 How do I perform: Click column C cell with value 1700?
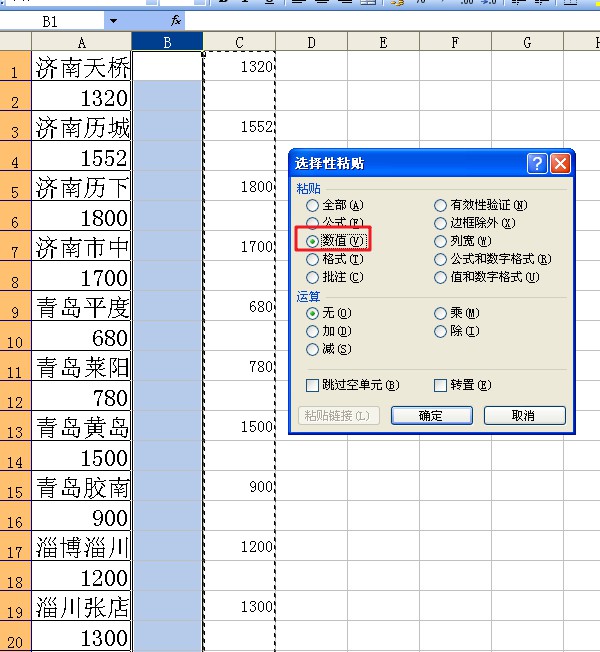239,246
